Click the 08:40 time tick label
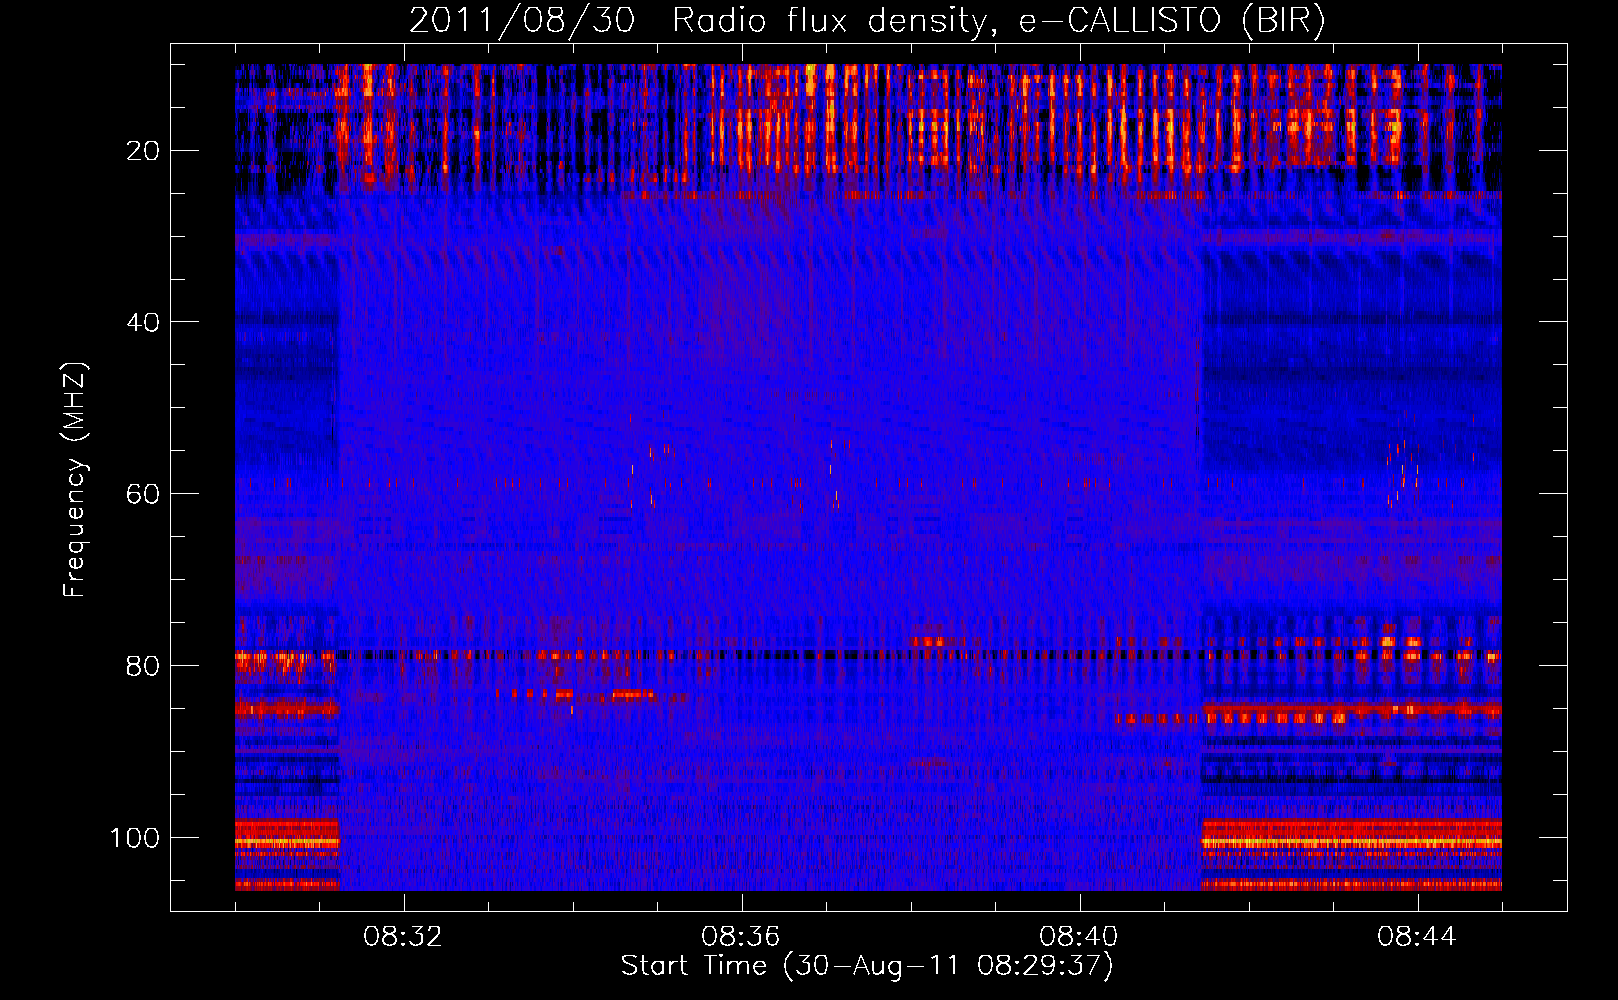This screenshot has width=1618, height=1000. [1079, 937]
